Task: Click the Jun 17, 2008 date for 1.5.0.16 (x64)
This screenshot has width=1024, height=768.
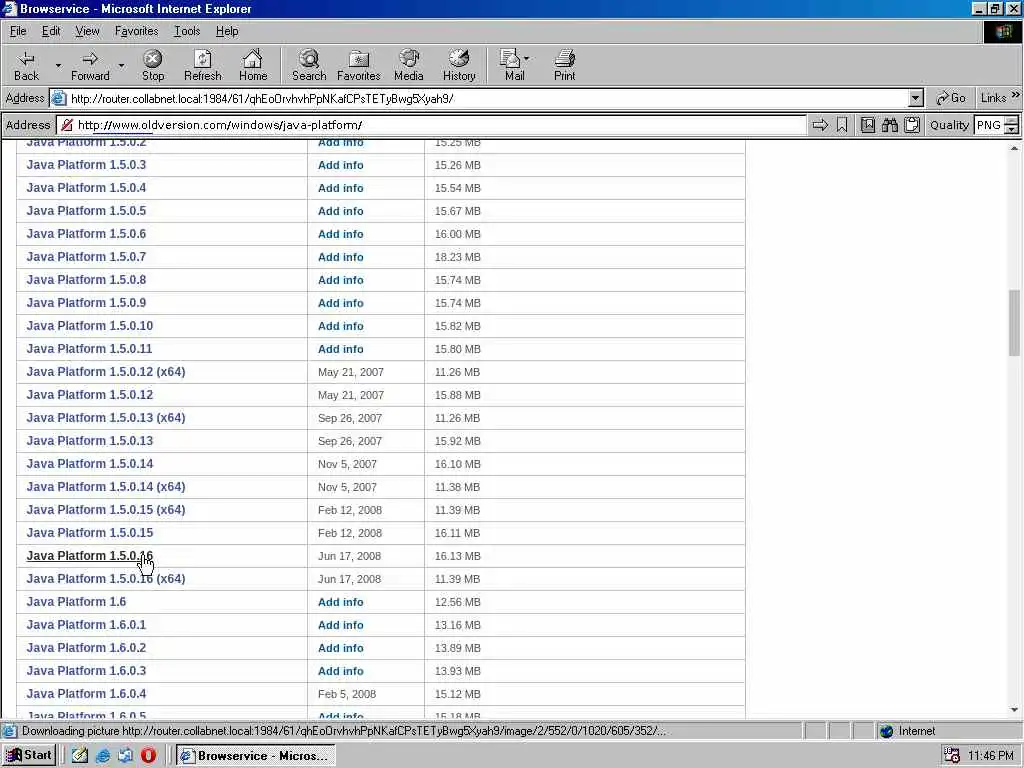Action: click(349, 579)
